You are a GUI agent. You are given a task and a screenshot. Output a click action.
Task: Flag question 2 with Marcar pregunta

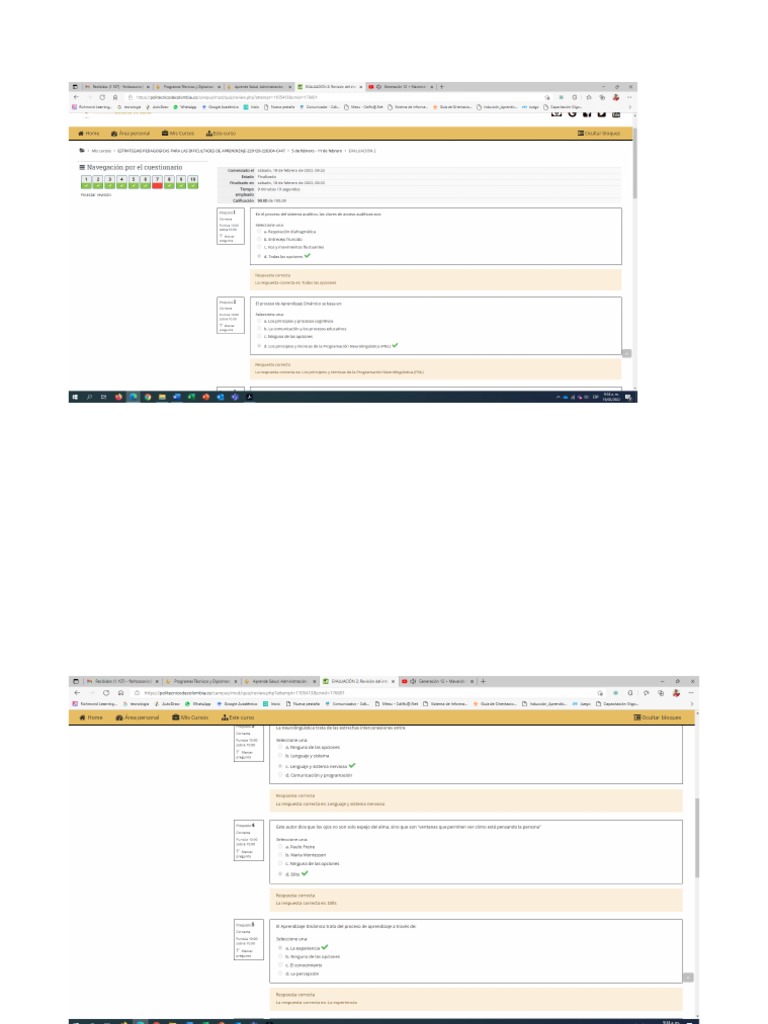[228, 327]
